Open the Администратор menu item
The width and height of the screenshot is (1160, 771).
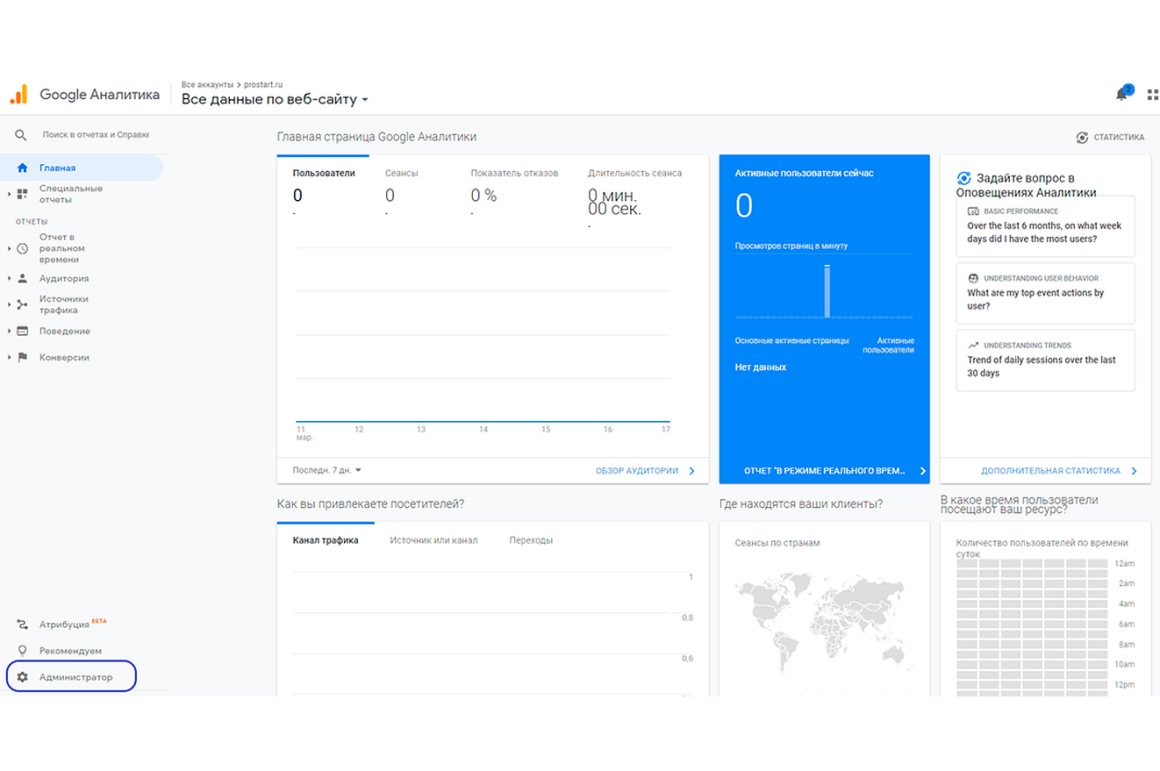point(71,676)
